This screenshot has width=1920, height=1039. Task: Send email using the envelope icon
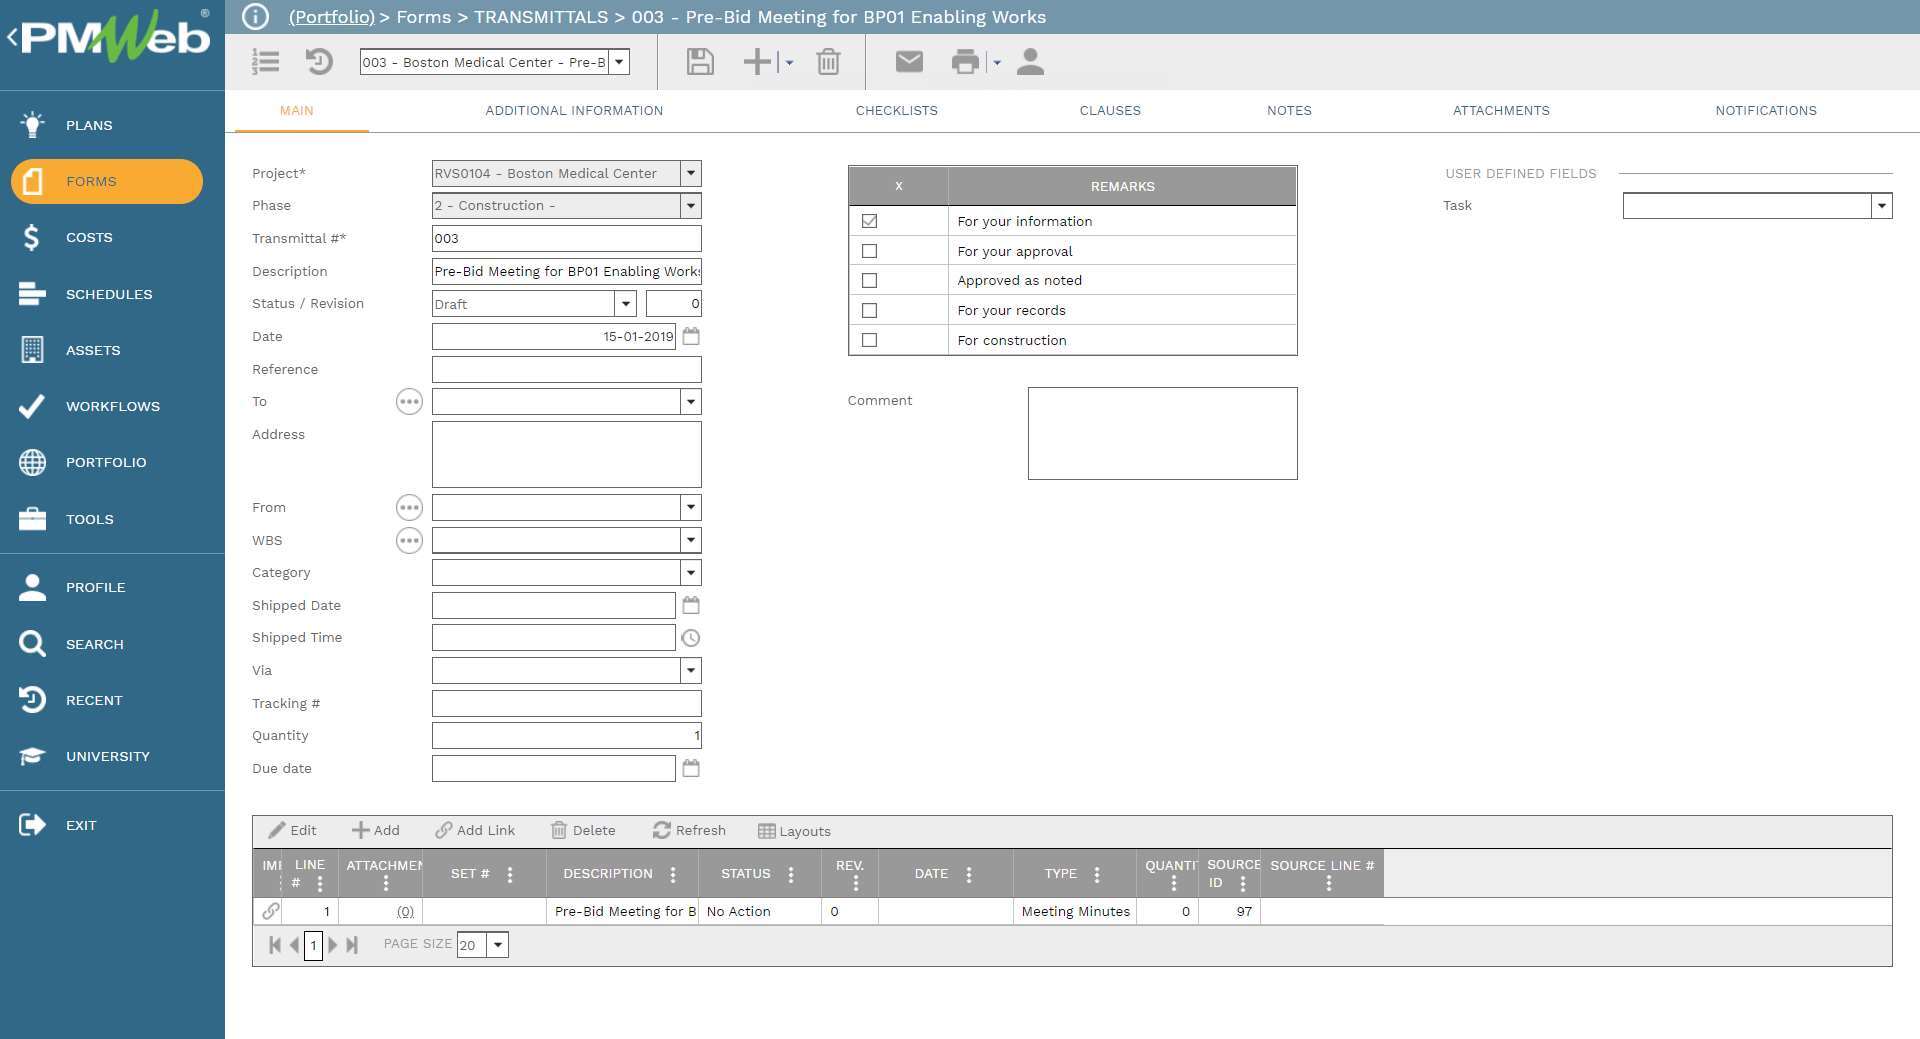909,62
